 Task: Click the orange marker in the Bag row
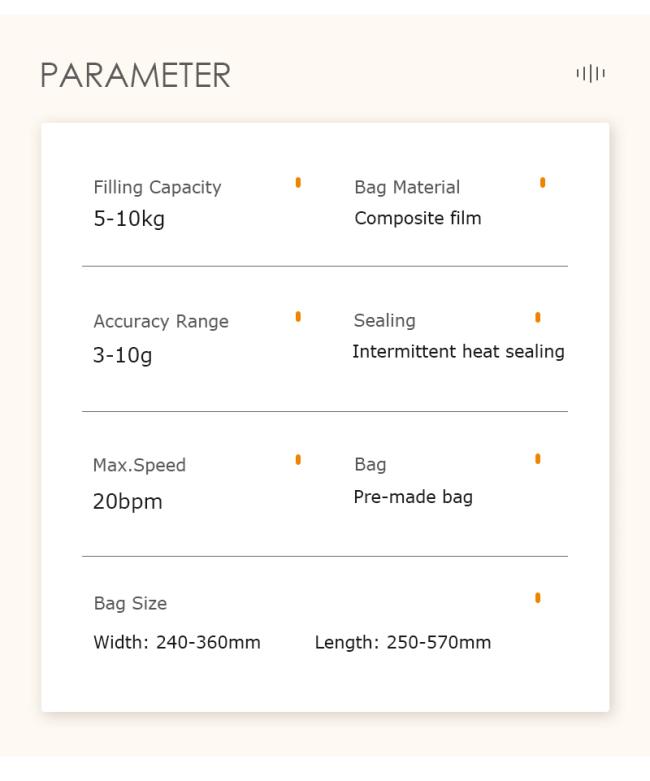pos(537,459)
